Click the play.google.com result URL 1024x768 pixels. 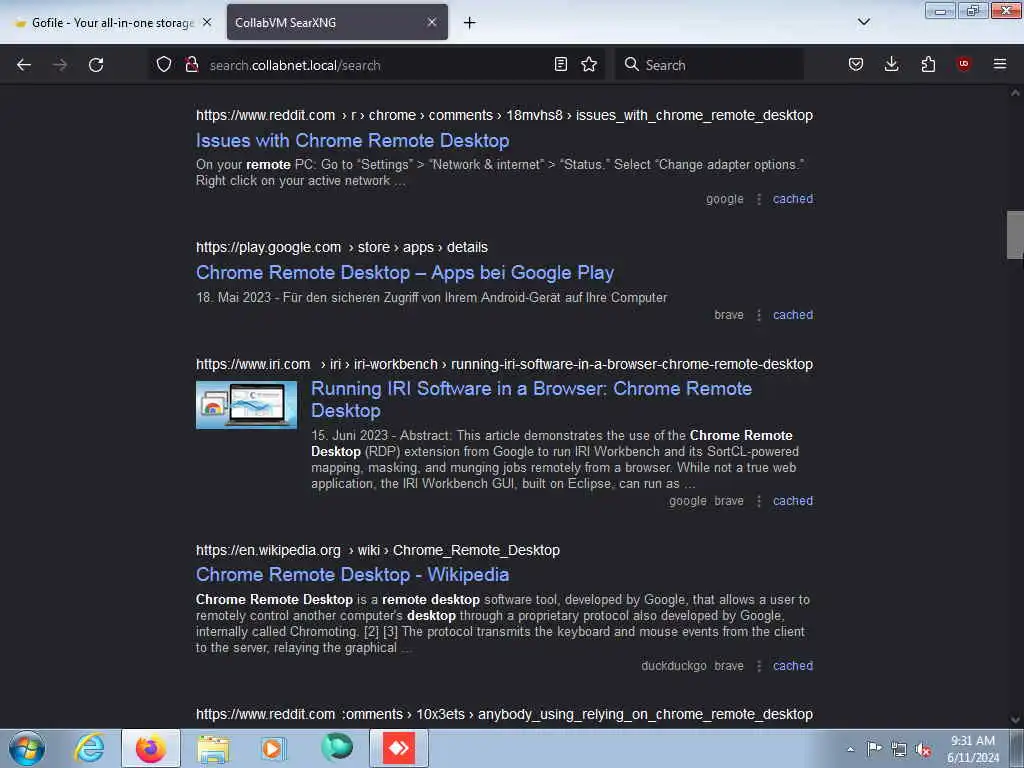342,248
